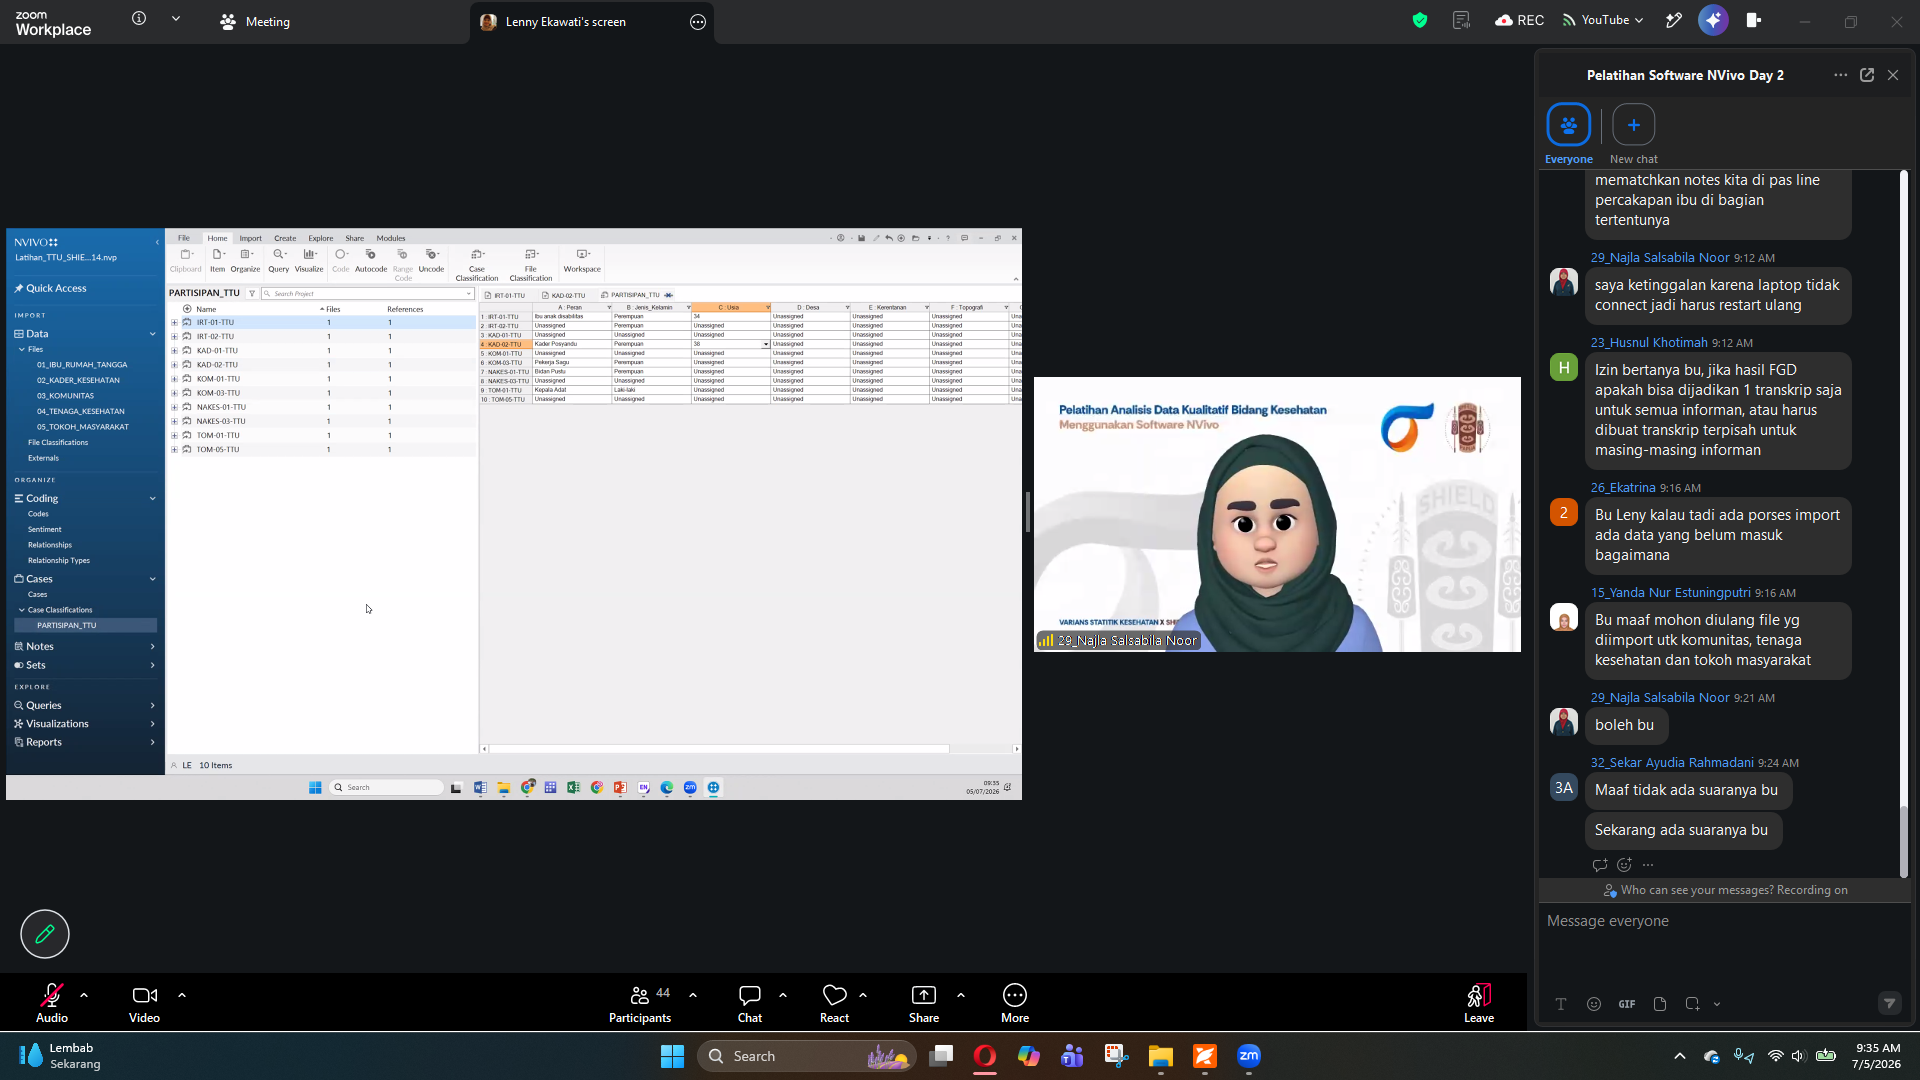The image size is (1920, 1080).
Task: Show hidden system tray icons
Action: [x=1680, y=1056]
